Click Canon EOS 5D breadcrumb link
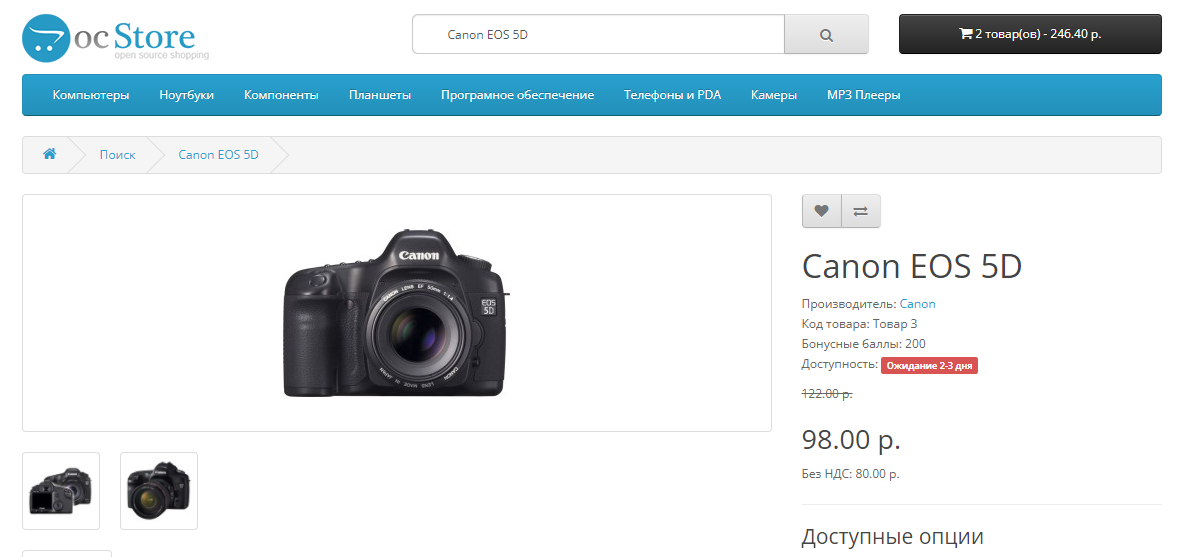Image resolution: width=1185 pixels, height=557 pixels. coord(218,155)
